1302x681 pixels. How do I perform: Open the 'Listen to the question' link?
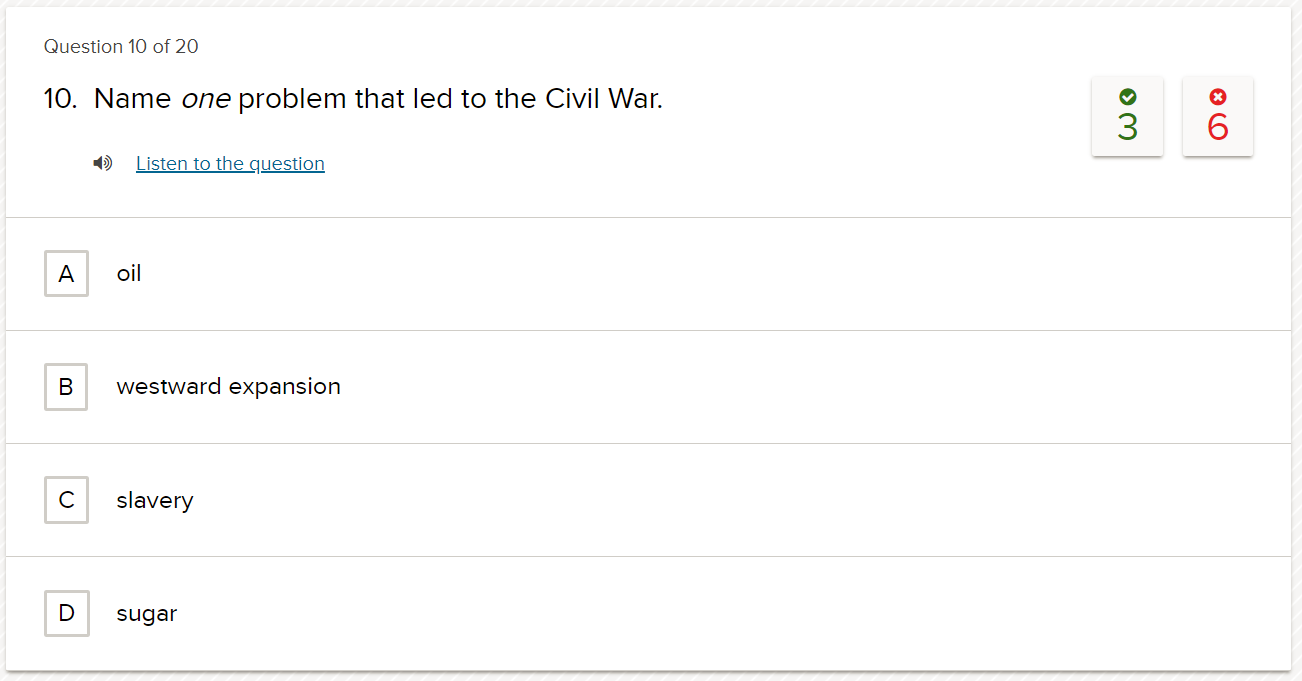230,163
